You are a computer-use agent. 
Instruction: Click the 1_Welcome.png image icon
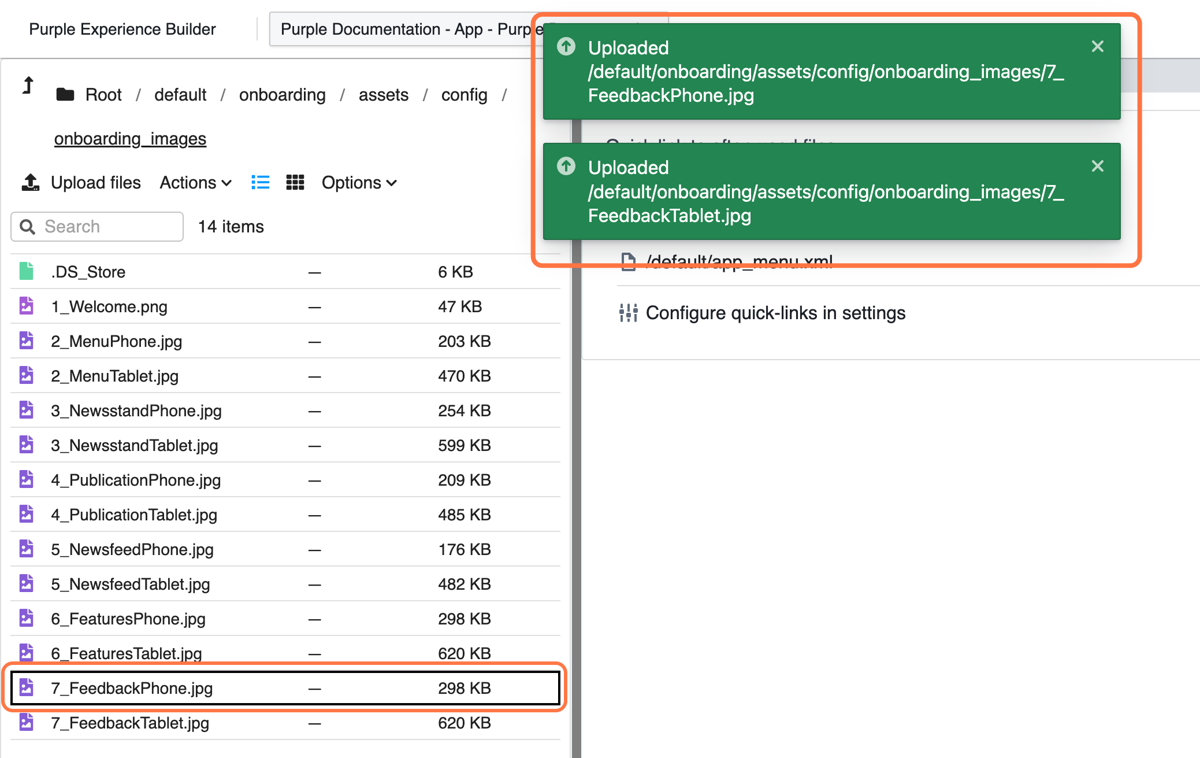point(27,306)
